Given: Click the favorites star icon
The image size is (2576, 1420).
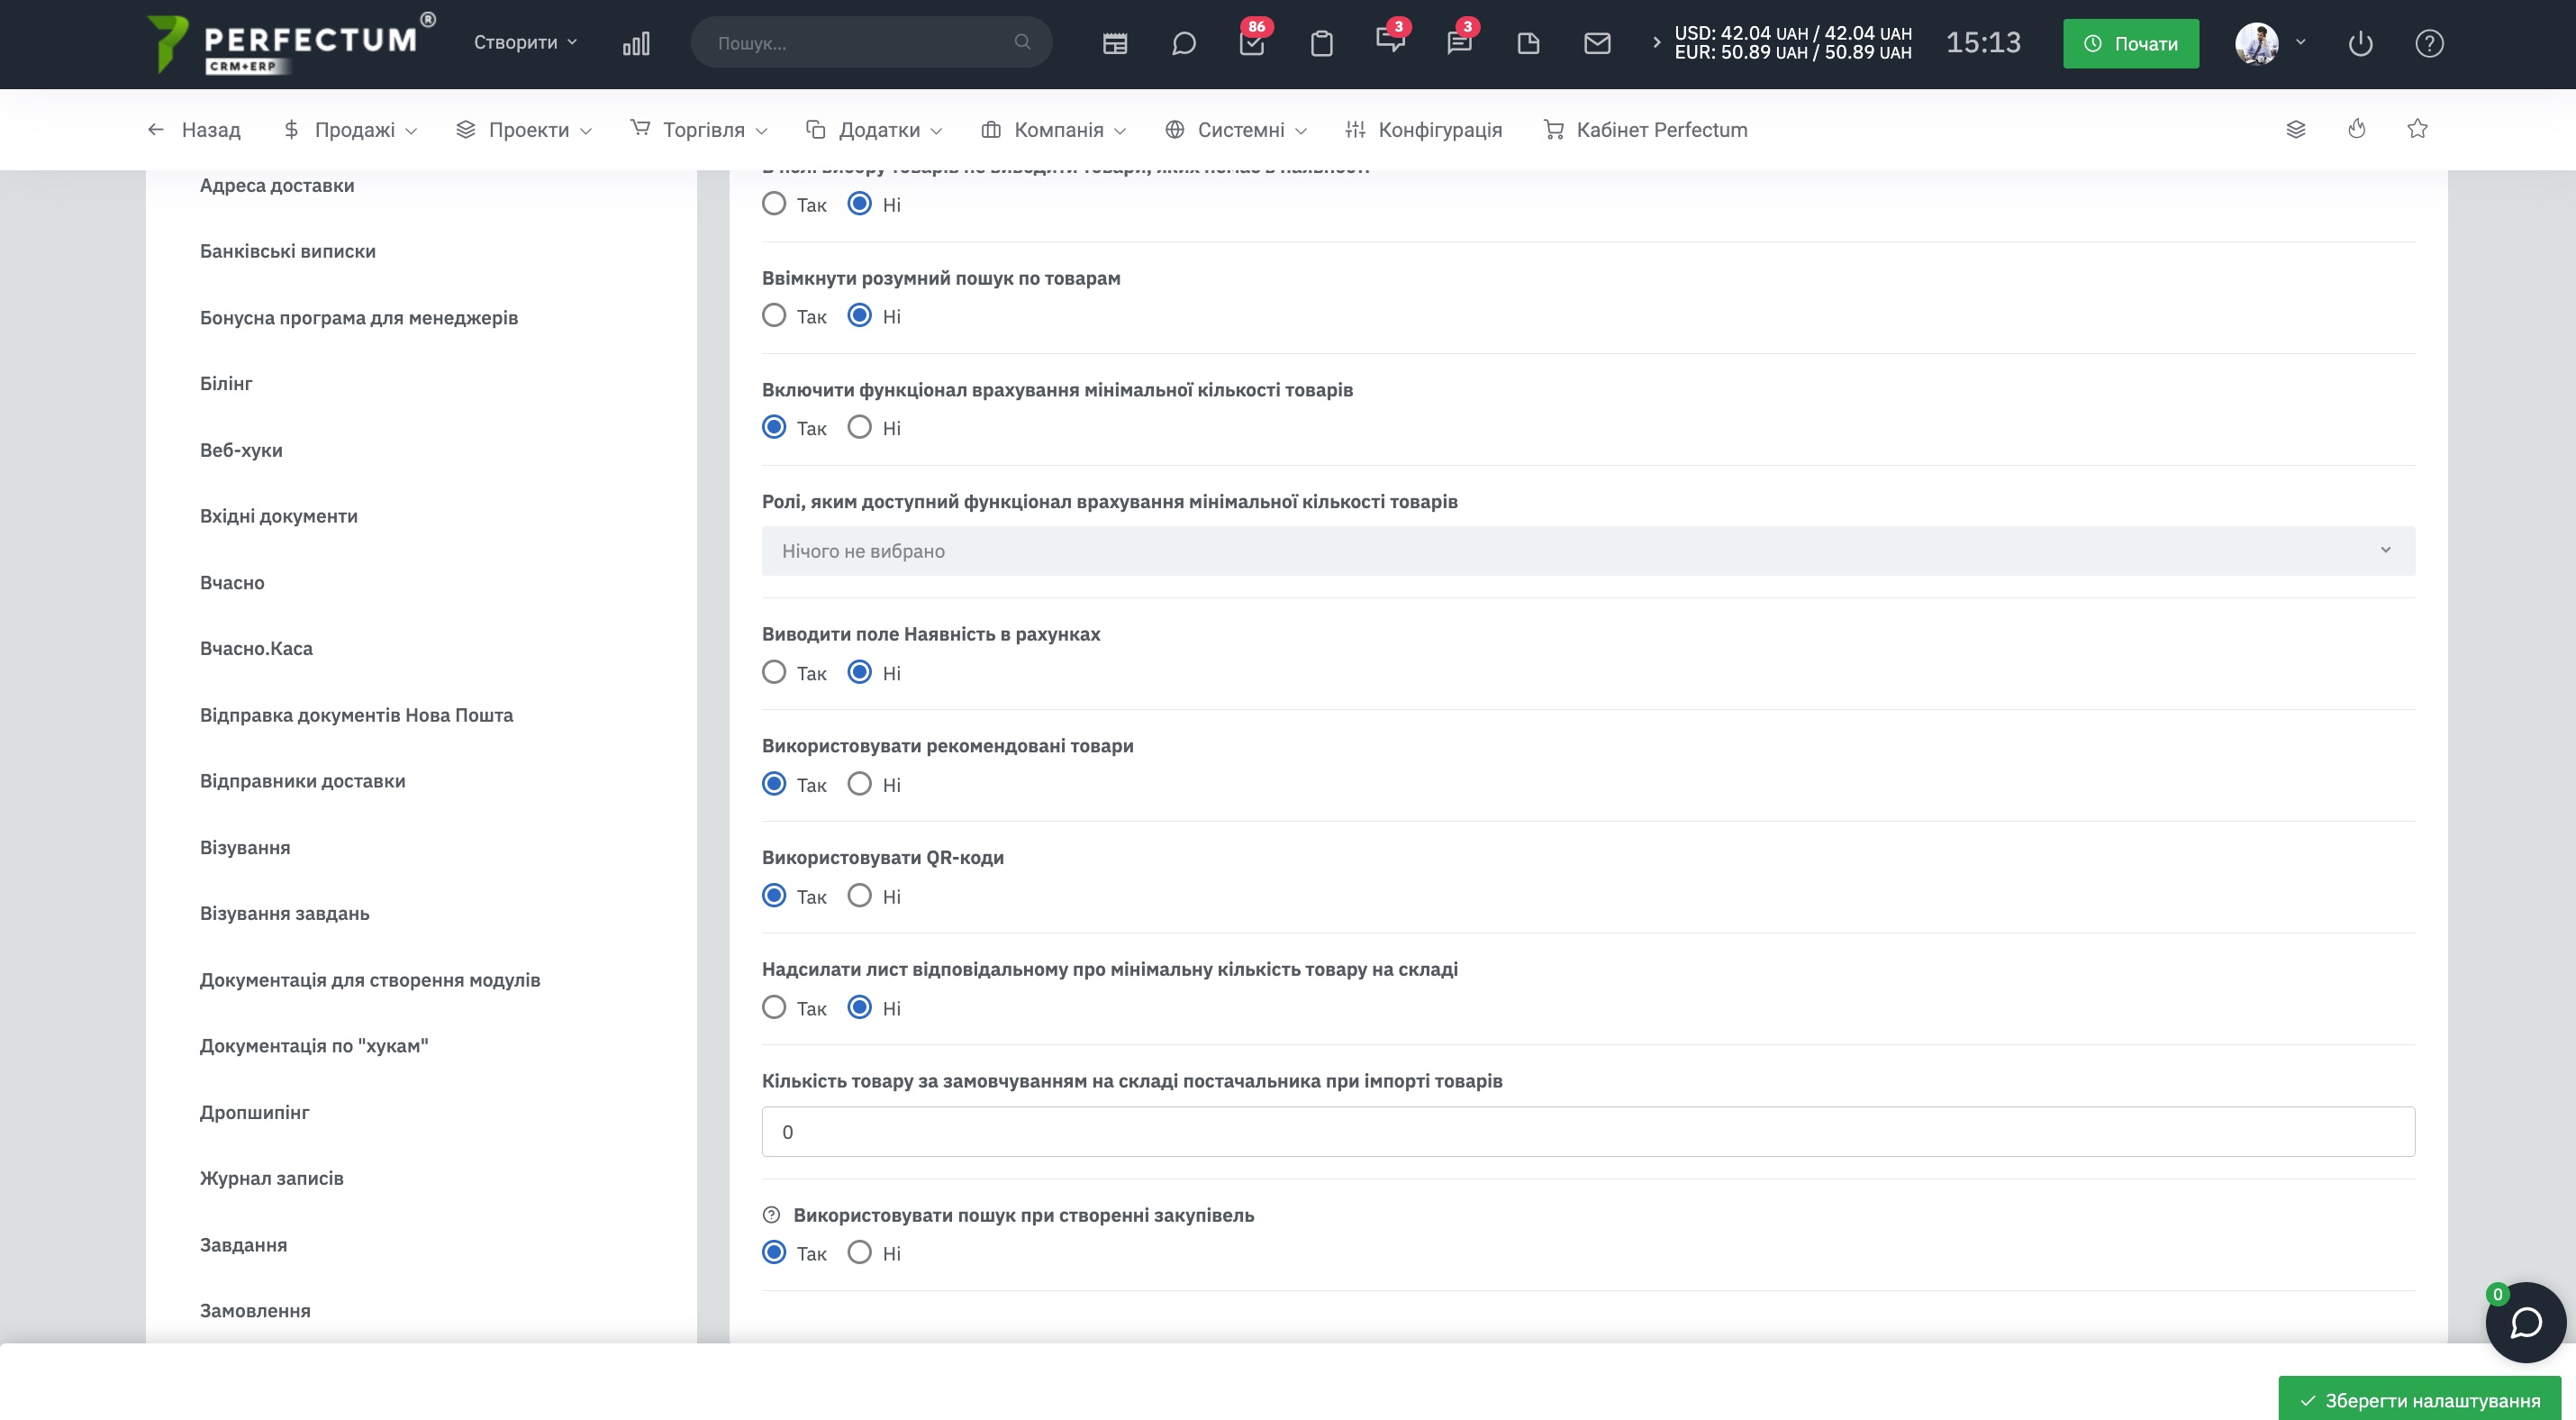Looking at the screenshot, I should (2417, 129).
